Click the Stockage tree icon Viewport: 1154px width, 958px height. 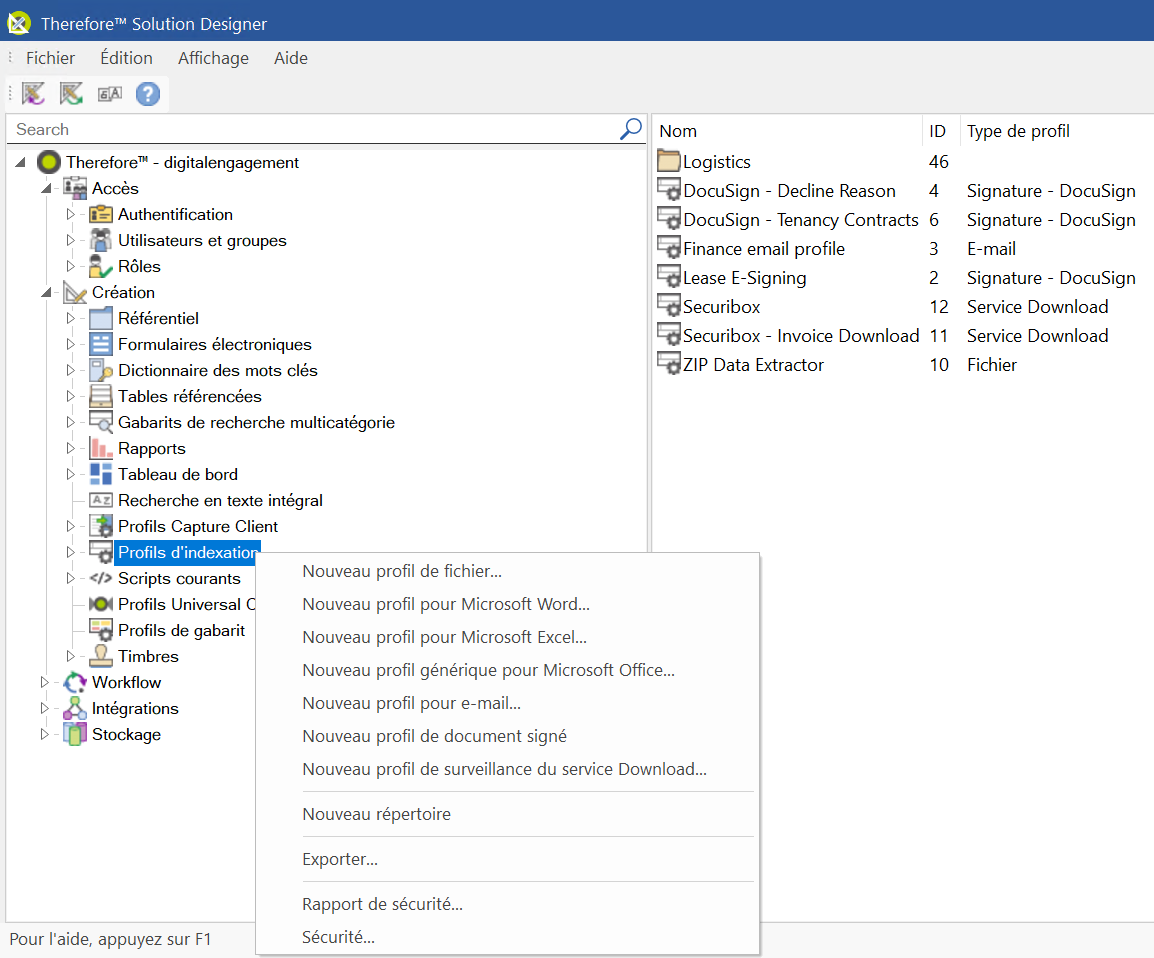coord(74,734)
